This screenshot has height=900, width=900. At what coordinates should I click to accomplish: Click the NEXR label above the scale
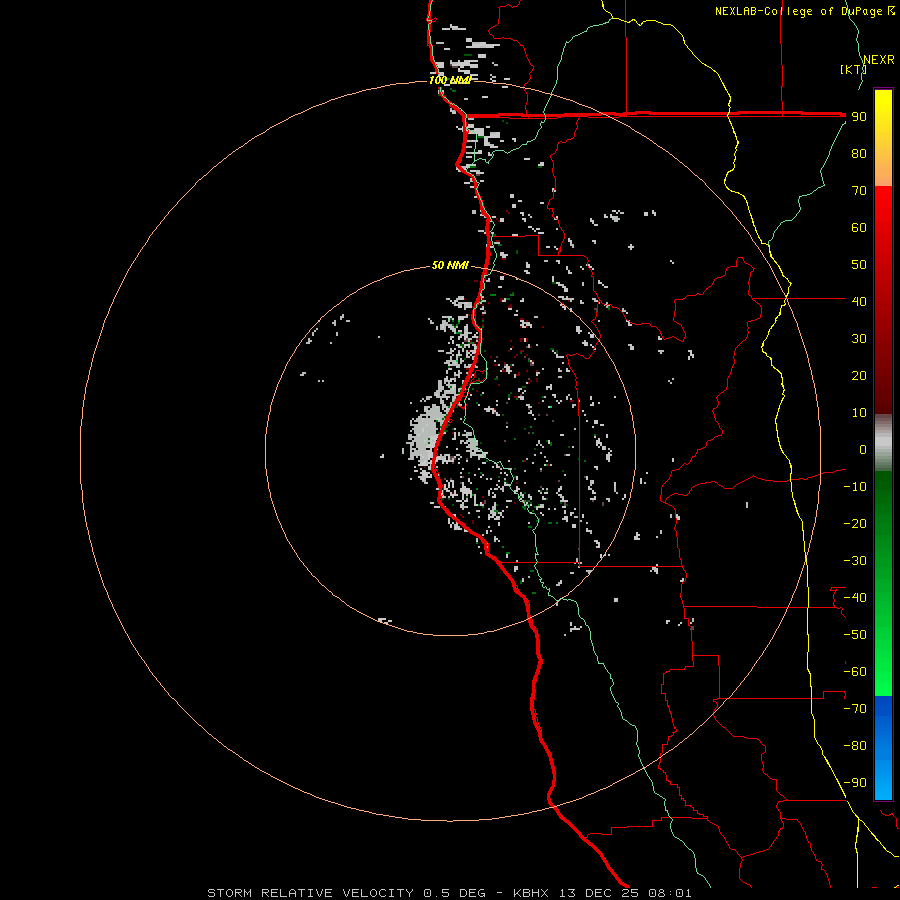pos(879,60)
